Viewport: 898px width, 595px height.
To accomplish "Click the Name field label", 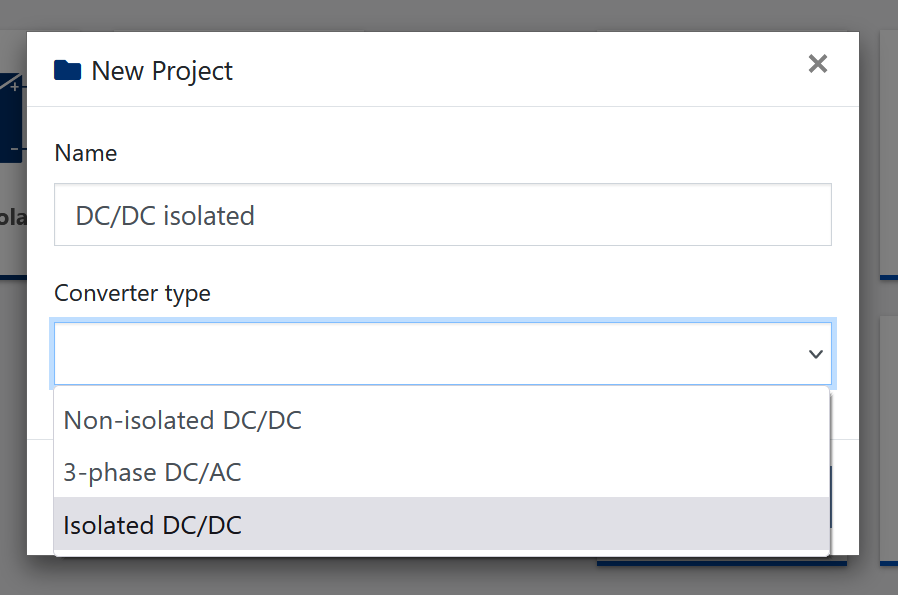I will click(x=85, y=153).
